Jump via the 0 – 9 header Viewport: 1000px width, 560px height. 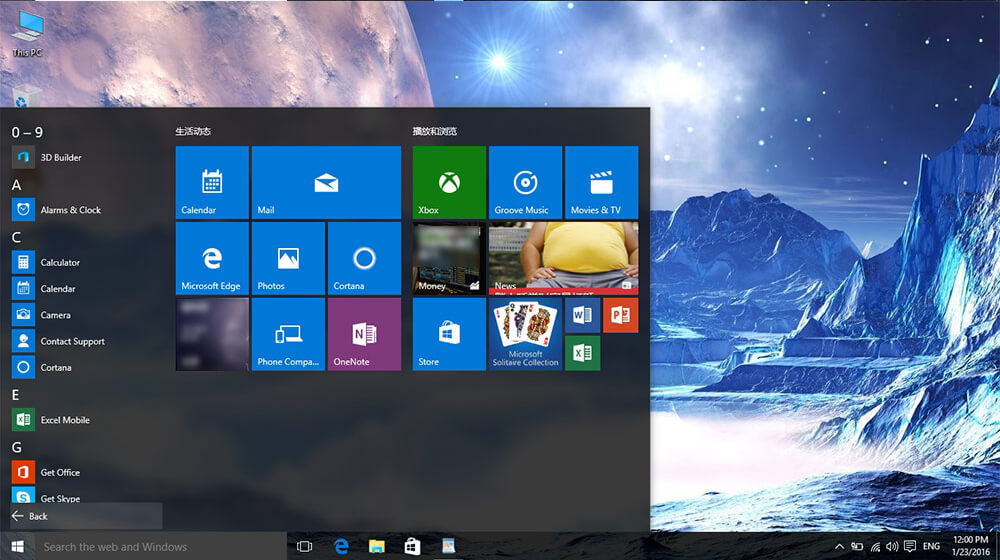(x=27, y=132)
